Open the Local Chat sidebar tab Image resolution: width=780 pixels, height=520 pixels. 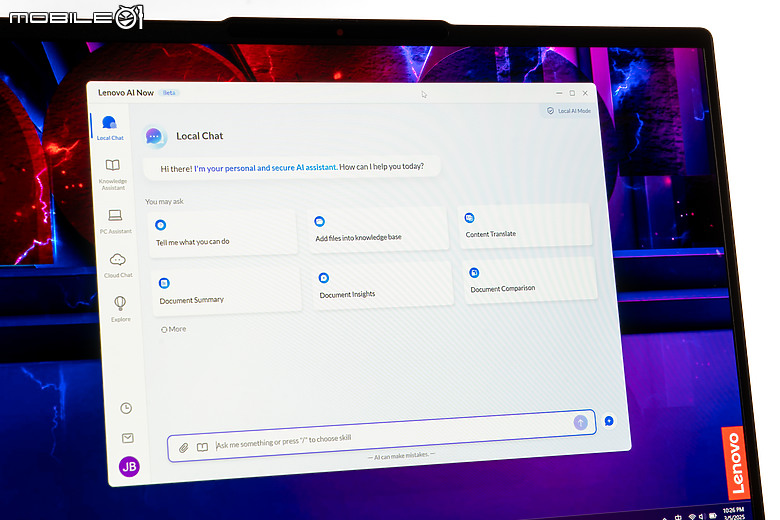[x=109, y=128]
